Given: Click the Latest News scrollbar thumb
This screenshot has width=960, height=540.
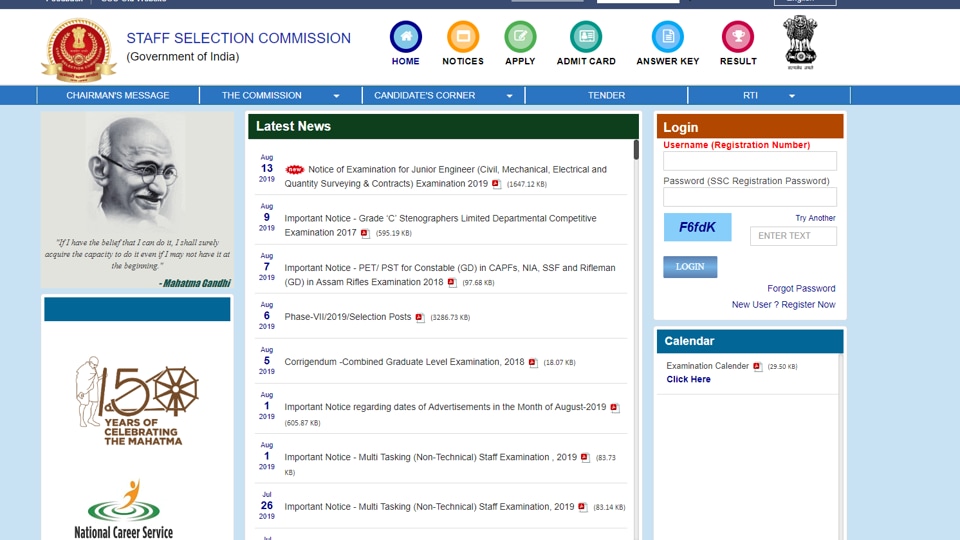Looking at the screenshot, I should (x=636, y=150).
